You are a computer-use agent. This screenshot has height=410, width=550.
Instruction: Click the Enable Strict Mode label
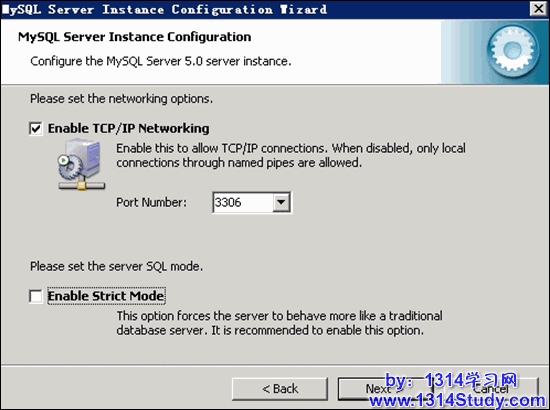pyautogui.click(x=106, y=296)
